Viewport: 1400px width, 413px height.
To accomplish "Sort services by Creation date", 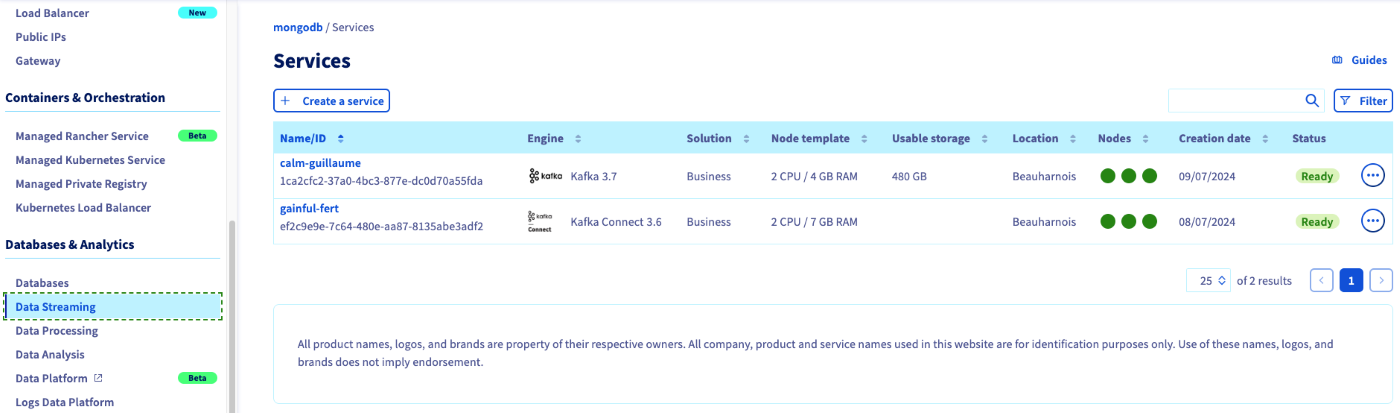I will point(1265,138).
